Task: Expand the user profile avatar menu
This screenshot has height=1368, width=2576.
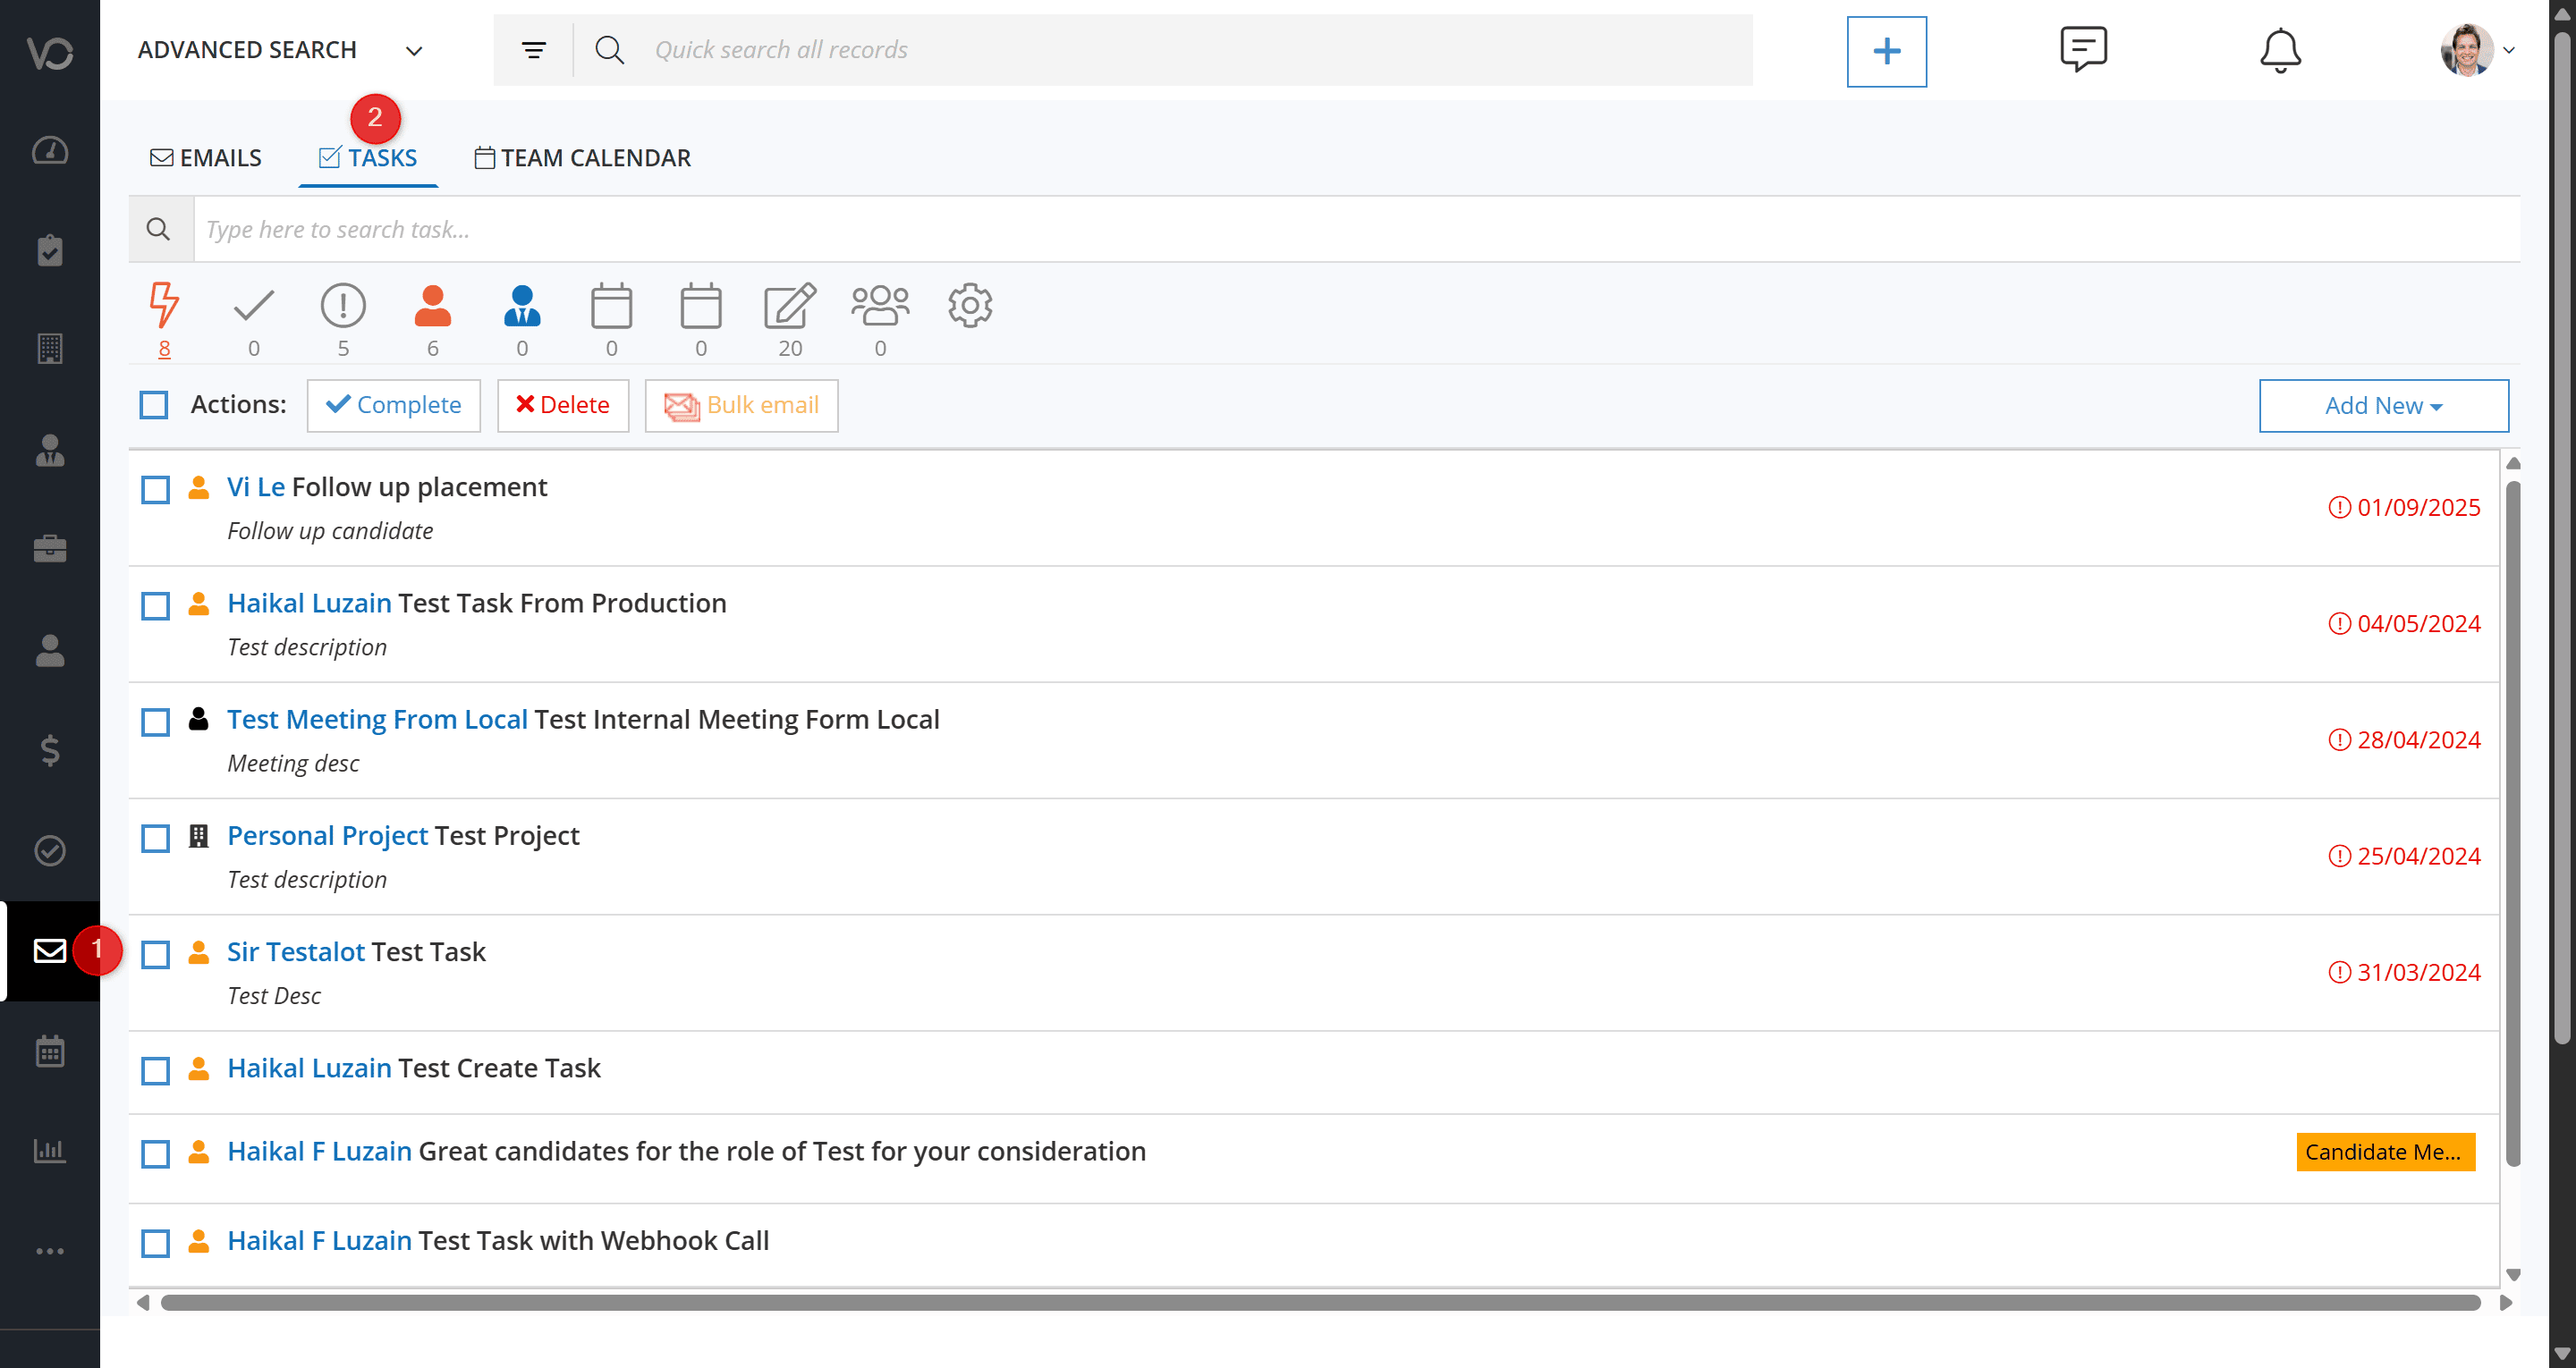Action: [x=2476, y=50]
